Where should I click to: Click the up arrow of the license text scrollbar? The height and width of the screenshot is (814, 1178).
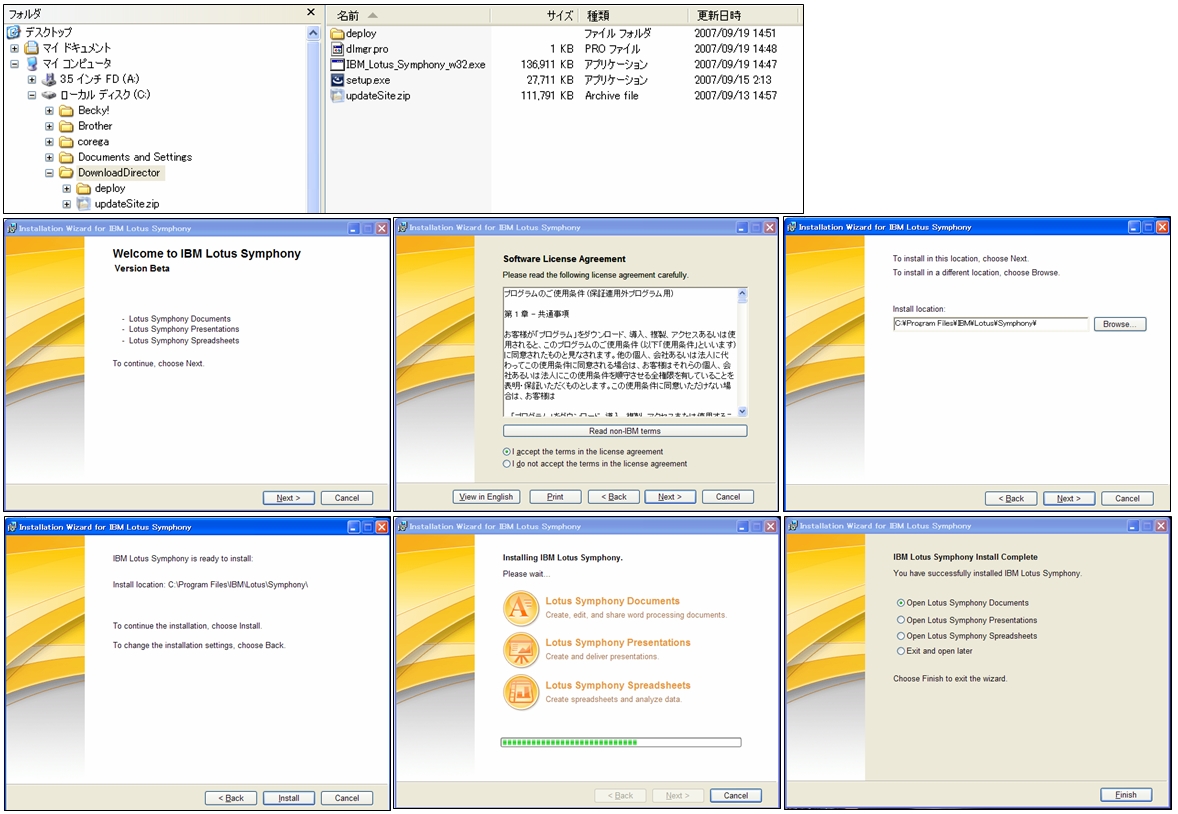[742, 295]
